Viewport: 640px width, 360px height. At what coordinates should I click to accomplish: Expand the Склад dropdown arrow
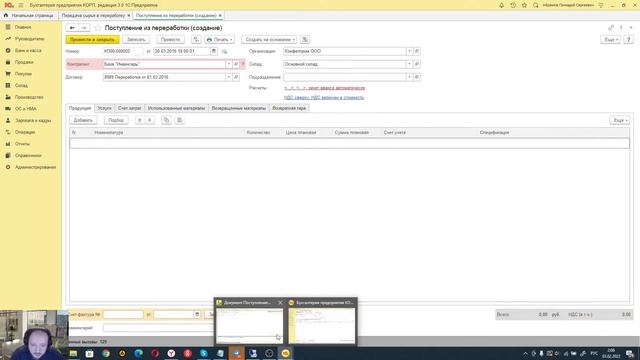tap(409, 64)
